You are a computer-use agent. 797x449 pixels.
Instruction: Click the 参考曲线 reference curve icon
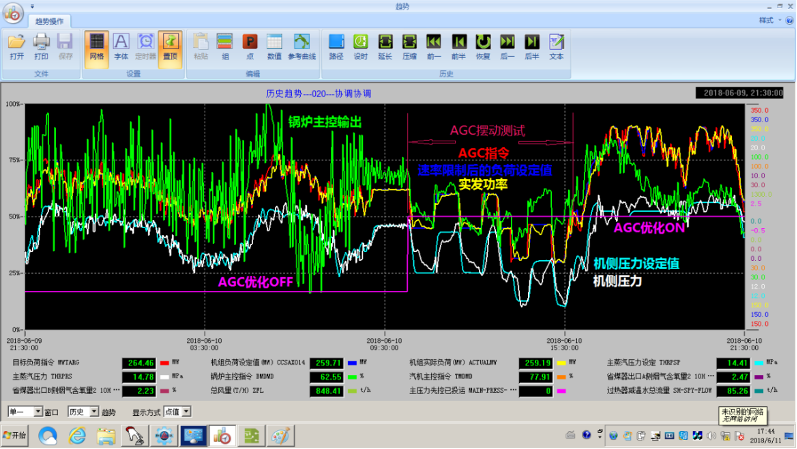point(301,46)
